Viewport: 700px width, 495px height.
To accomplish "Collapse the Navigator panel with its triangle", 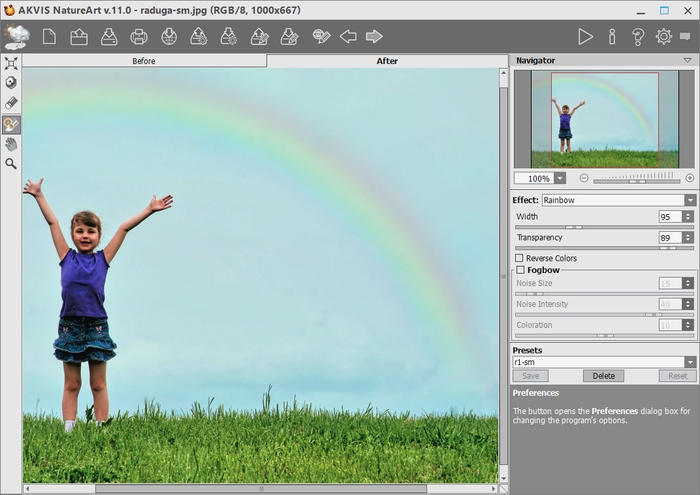I will coord(688,60).
